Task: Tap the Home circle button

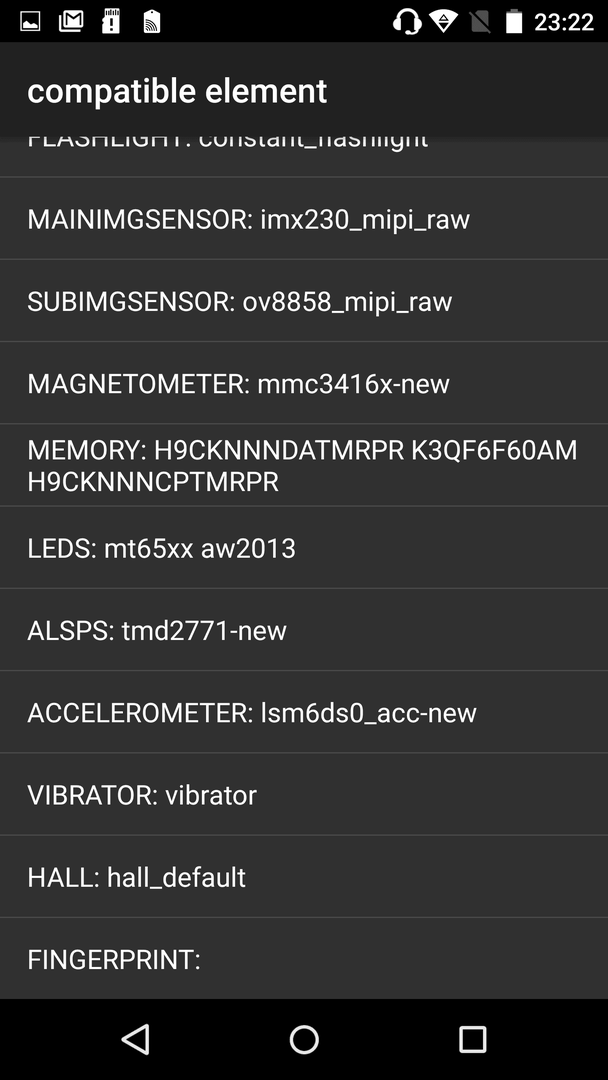Action: [304, 1039]
